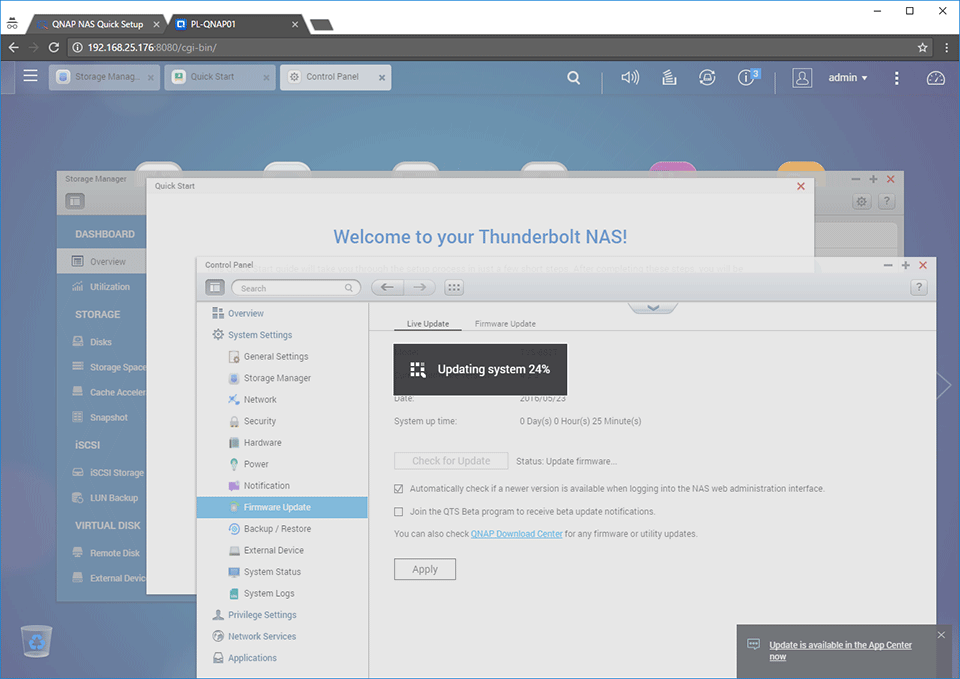Screen dimensions: 960x679
Task: Open Control Panel grid view icon
Action: pyautogui.click(x=454, y=287)
